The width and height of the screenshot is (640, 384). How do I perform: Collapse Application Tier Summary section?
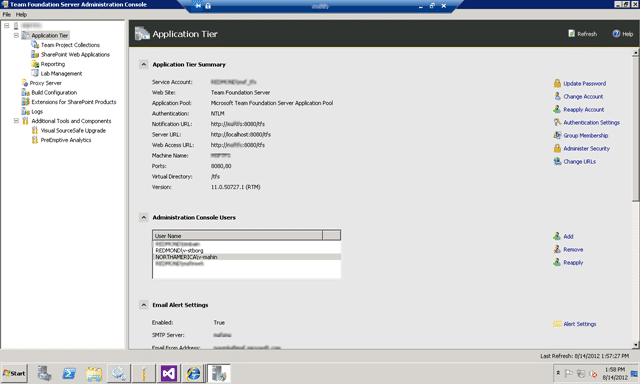coord(144,64)
